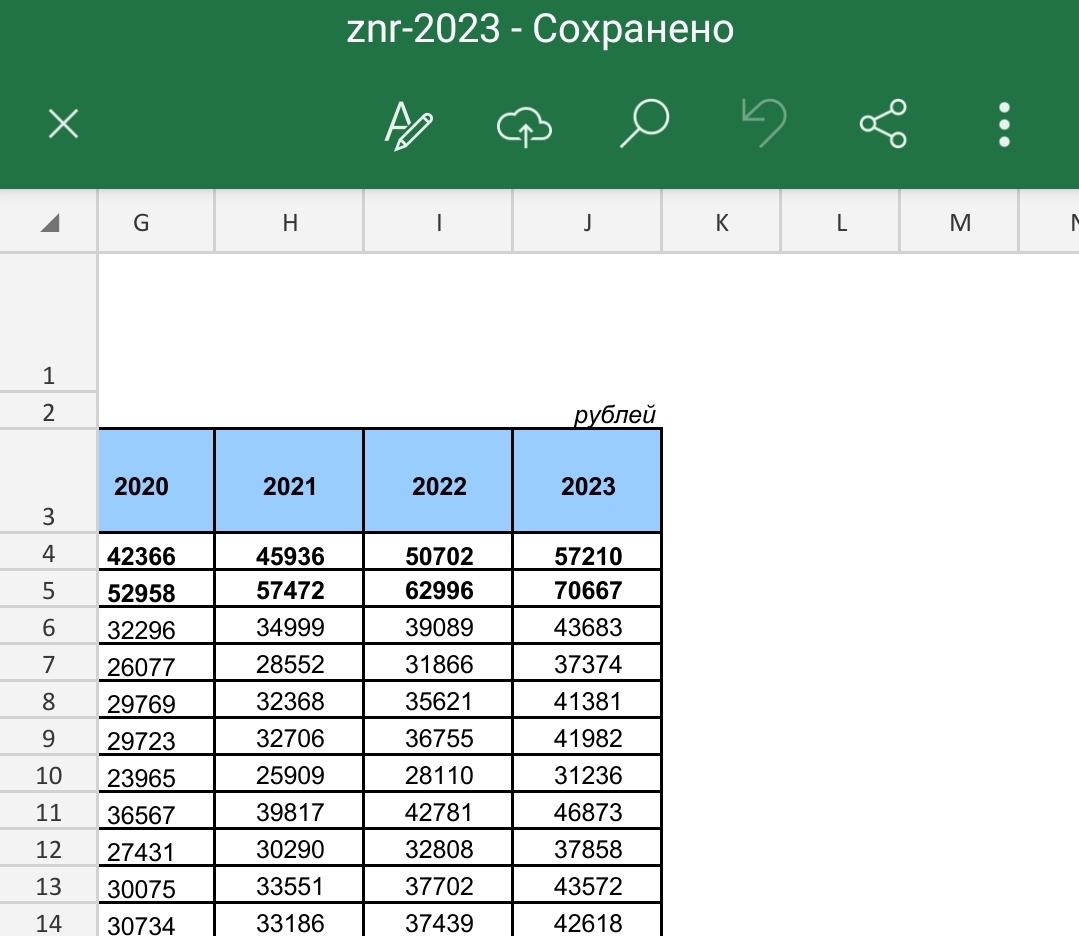Open search with the magnifier icon

[x=643, y=125]
